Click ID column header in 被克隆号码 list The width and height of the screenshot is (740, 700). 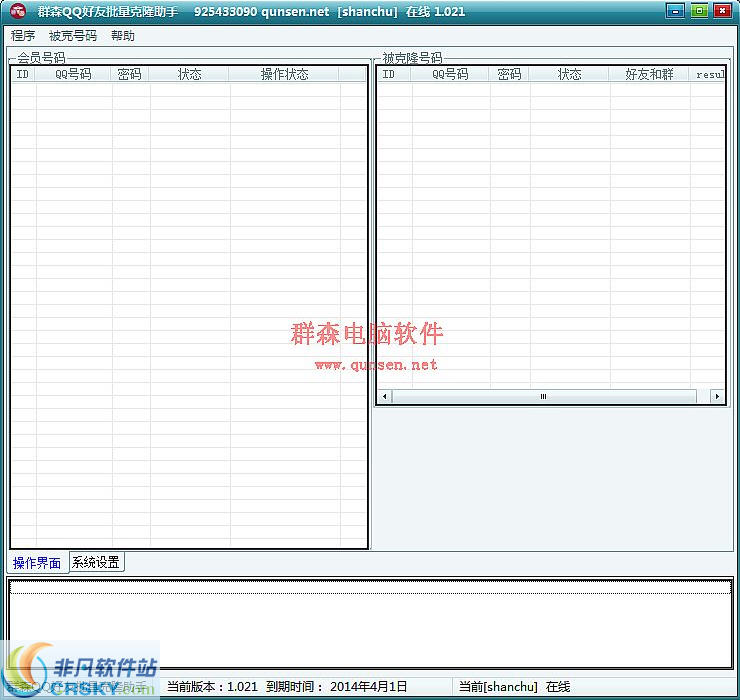[x=394, y=74]
